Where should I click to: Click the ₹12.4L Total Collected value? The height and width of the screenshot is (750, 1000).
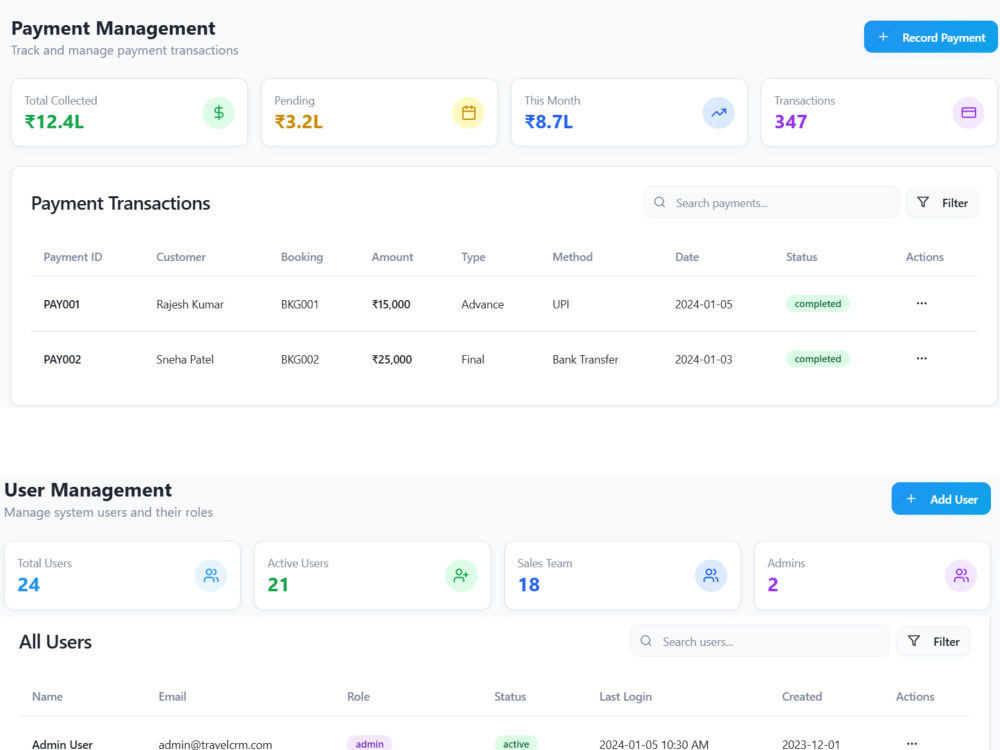54,121
